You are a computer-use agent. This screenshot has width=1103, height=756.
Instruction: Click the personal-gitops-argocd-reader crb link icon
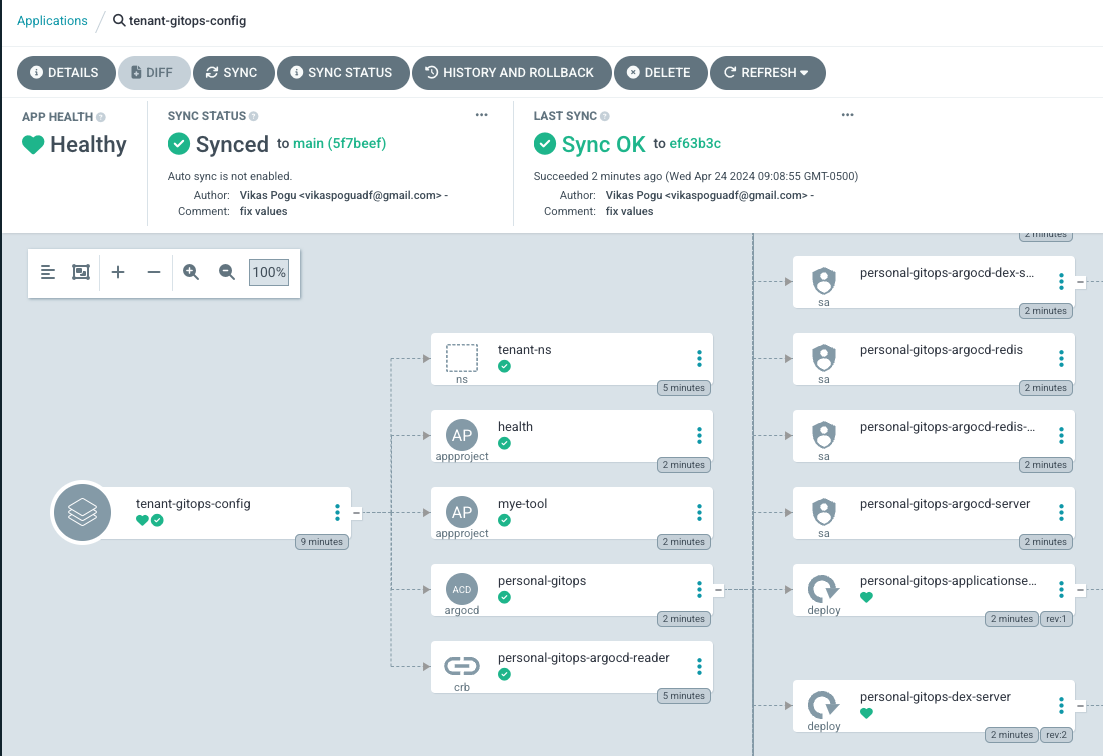[x=462, y=665]
